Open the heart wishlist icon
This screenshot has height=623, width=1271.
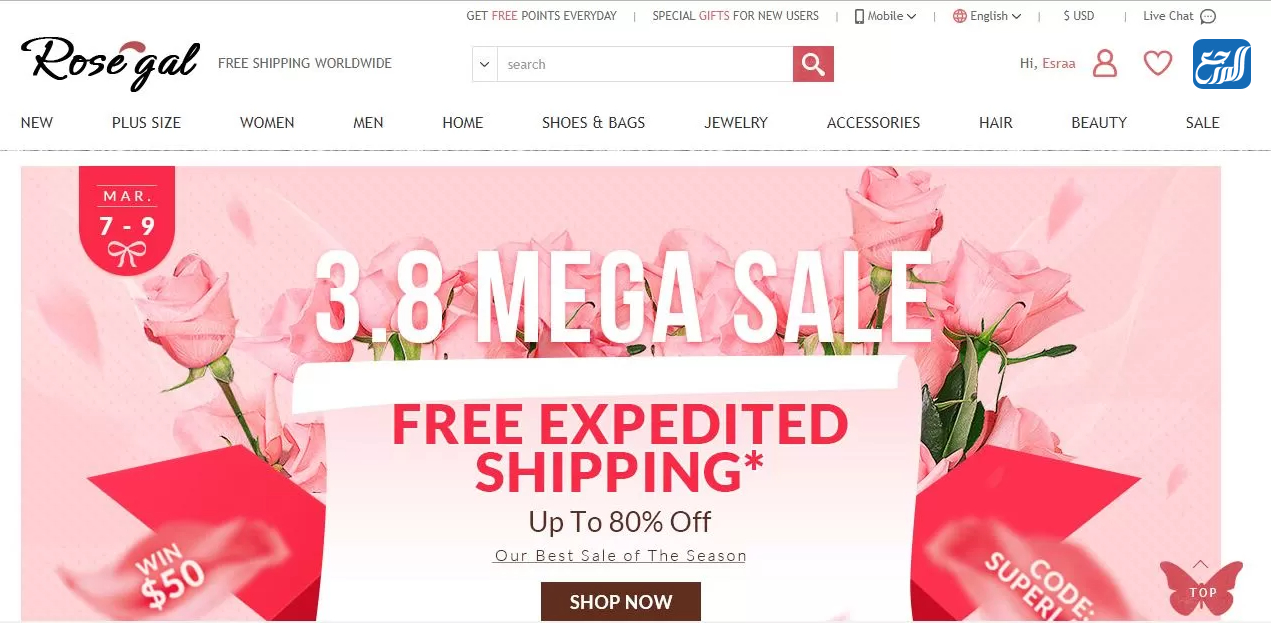[x=1158, y=64]
